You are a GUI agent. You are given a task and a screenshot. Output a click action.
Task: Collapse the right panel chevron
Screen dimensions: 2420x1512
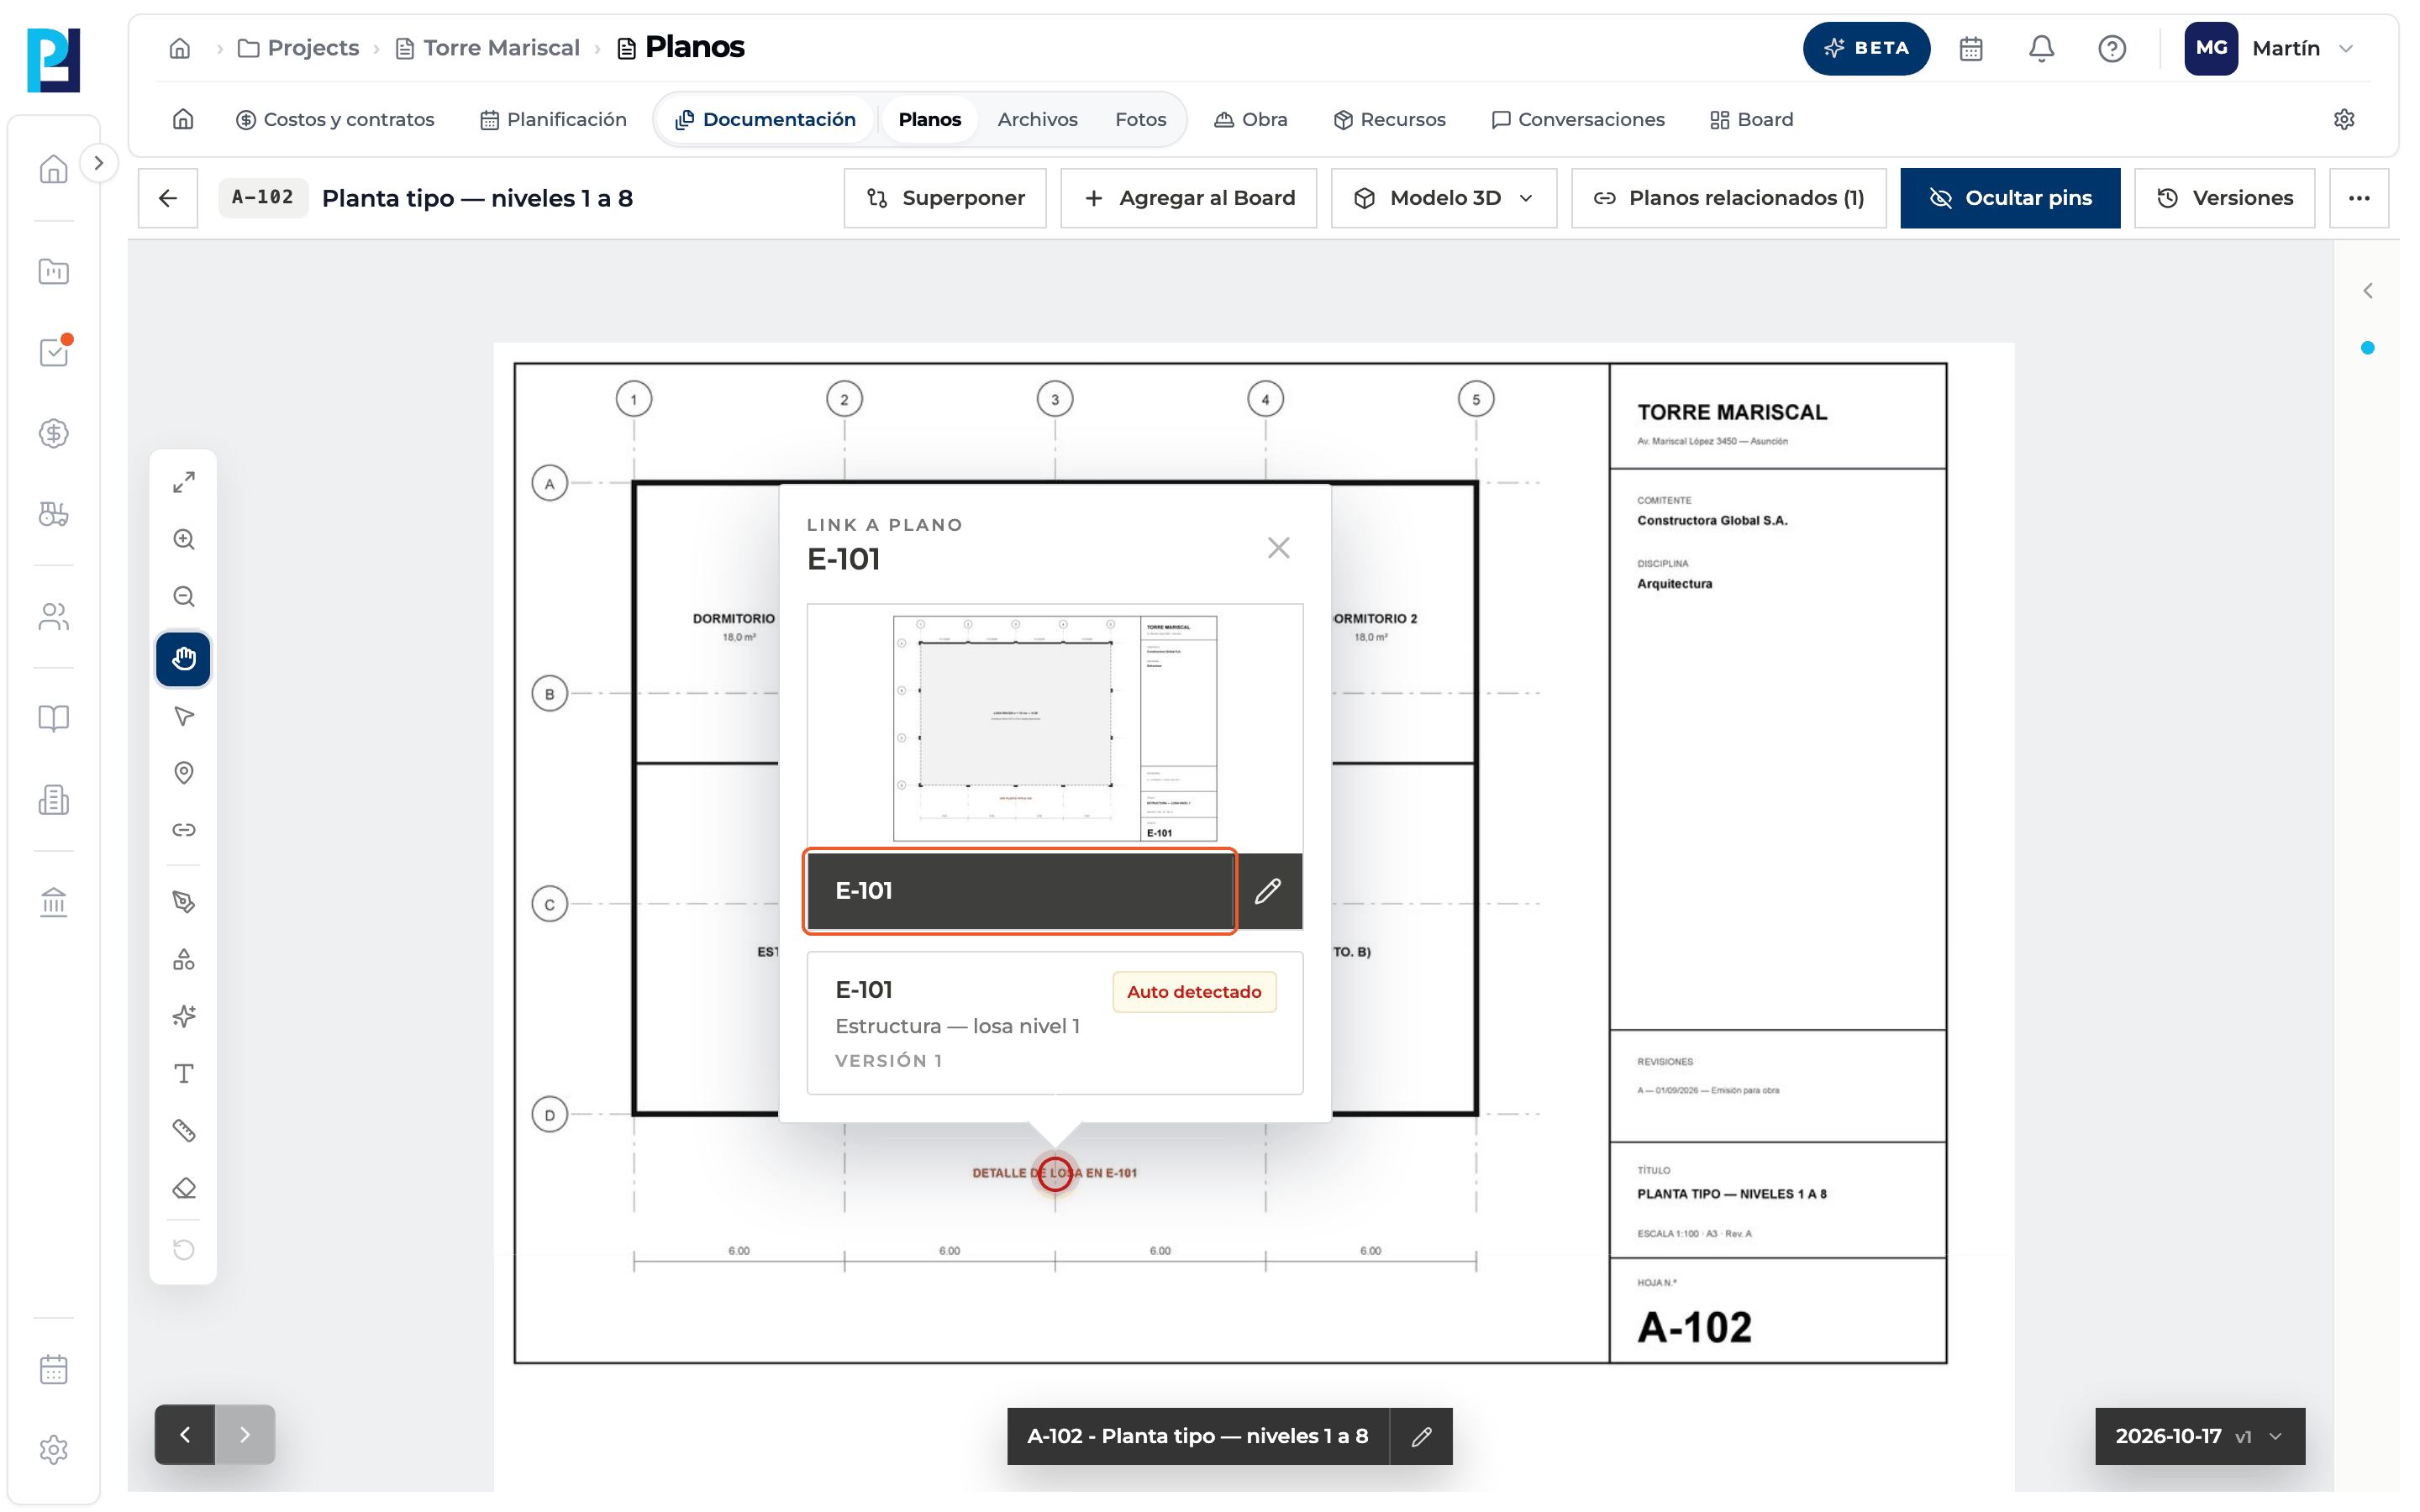[2367, 291]
